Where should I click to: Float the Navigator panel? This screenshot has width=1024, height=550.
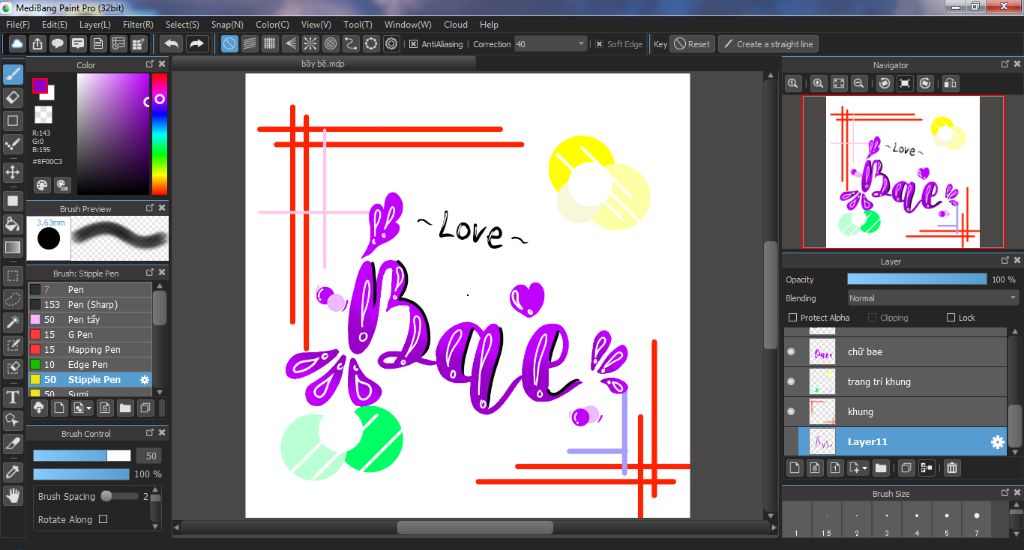(x=1004, y=64)
